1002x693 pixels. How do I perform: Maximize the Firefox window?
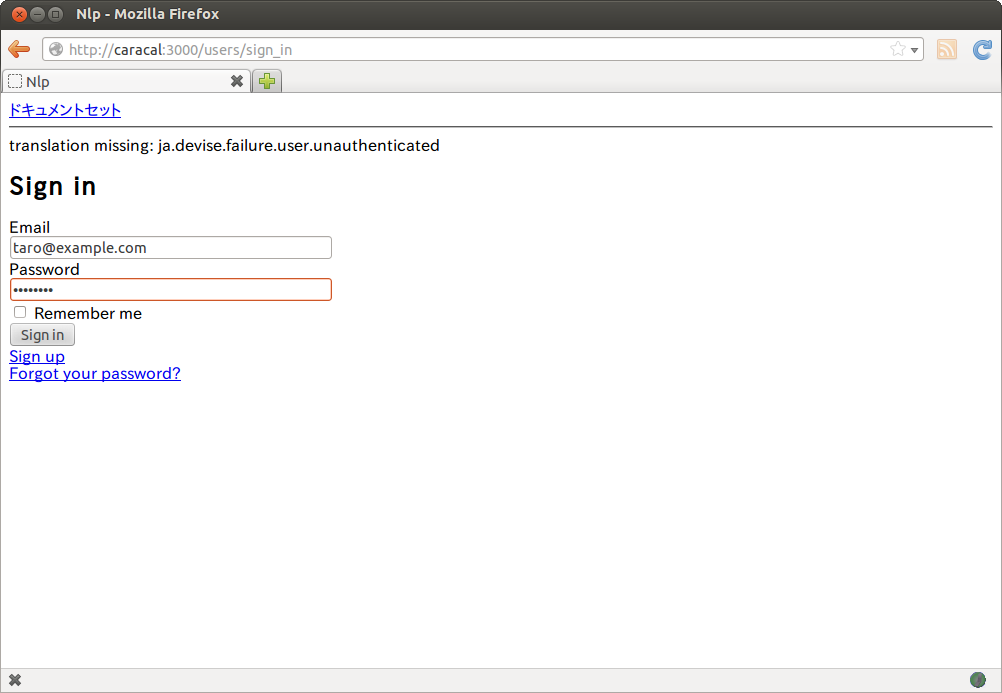pos(55,14)
